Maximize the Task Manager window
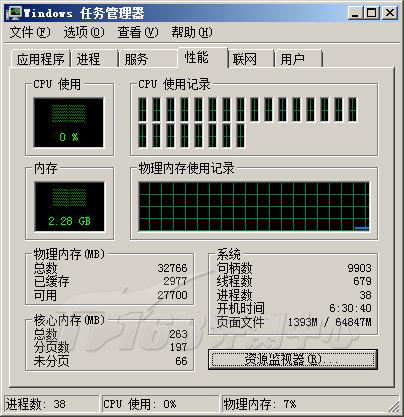Image resolution: width=404 pixels, height=417 pixels. [371, 13]
